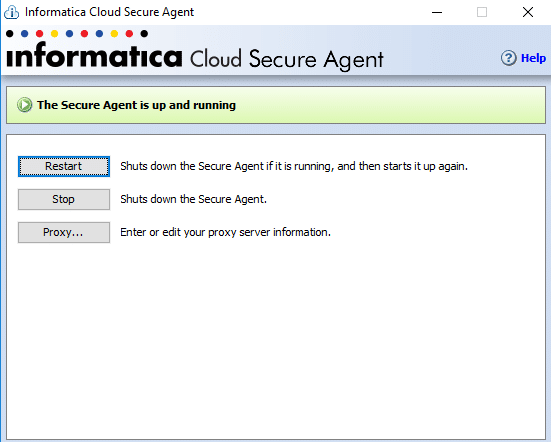Click 'Shuts down the Secure Agent.' text

tap(194, 199)
